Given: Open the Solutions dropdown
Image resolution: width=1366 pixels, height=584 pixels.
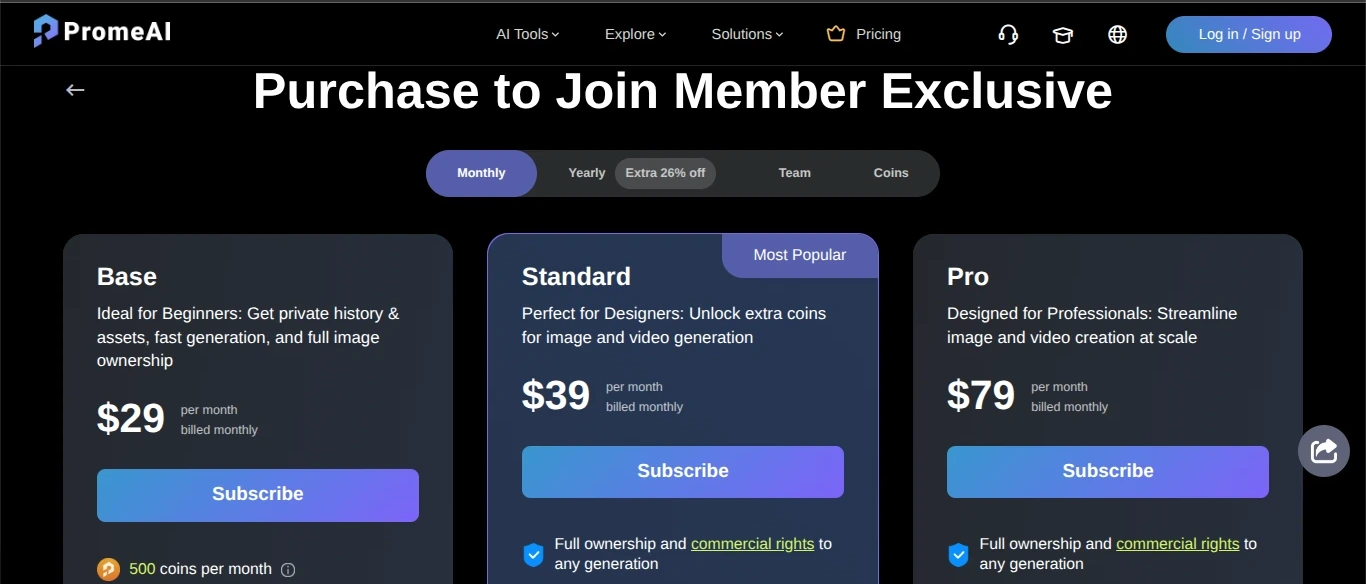Looking at the screenshot, I should pyautogui.click(x=747, y=34).
